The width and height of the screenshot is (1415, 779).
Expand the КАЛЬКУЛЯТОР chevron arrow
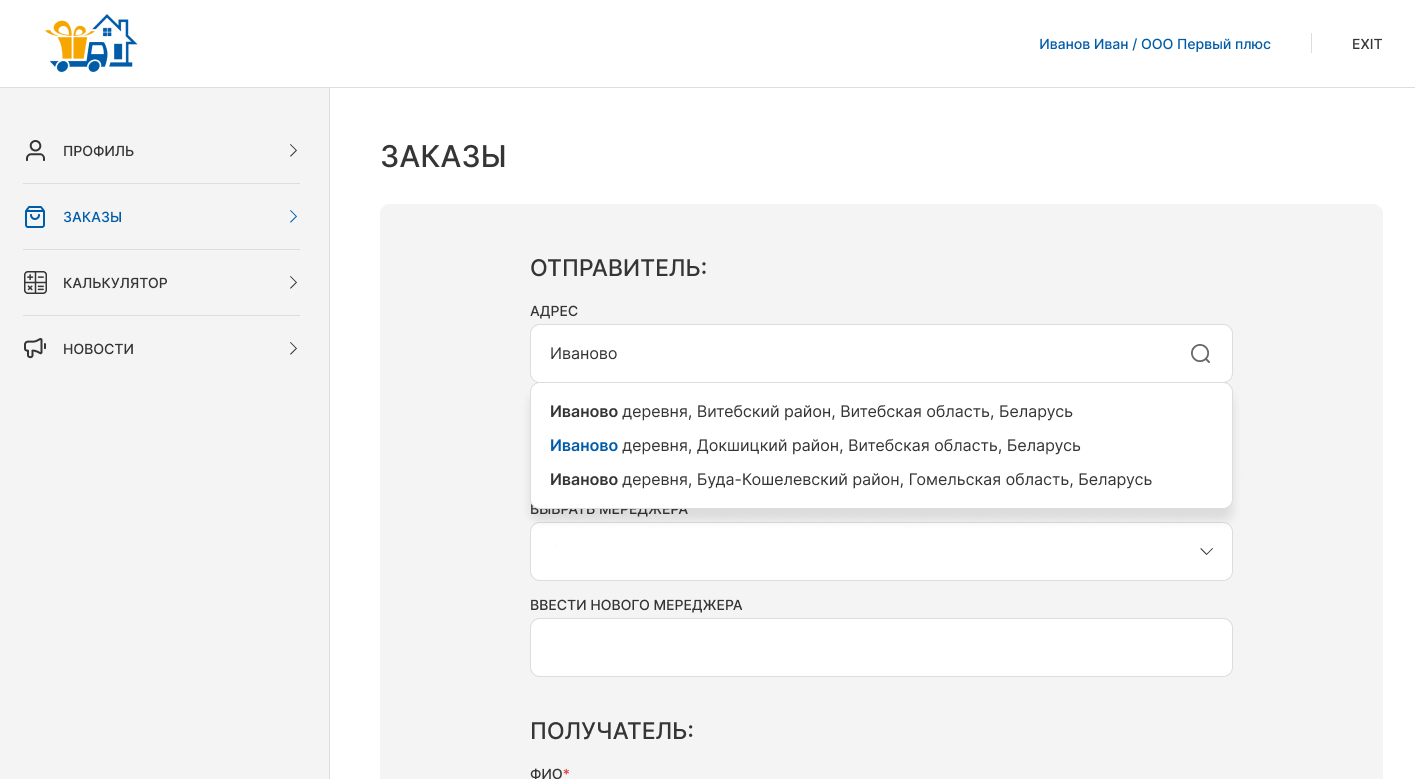(293, 283)
